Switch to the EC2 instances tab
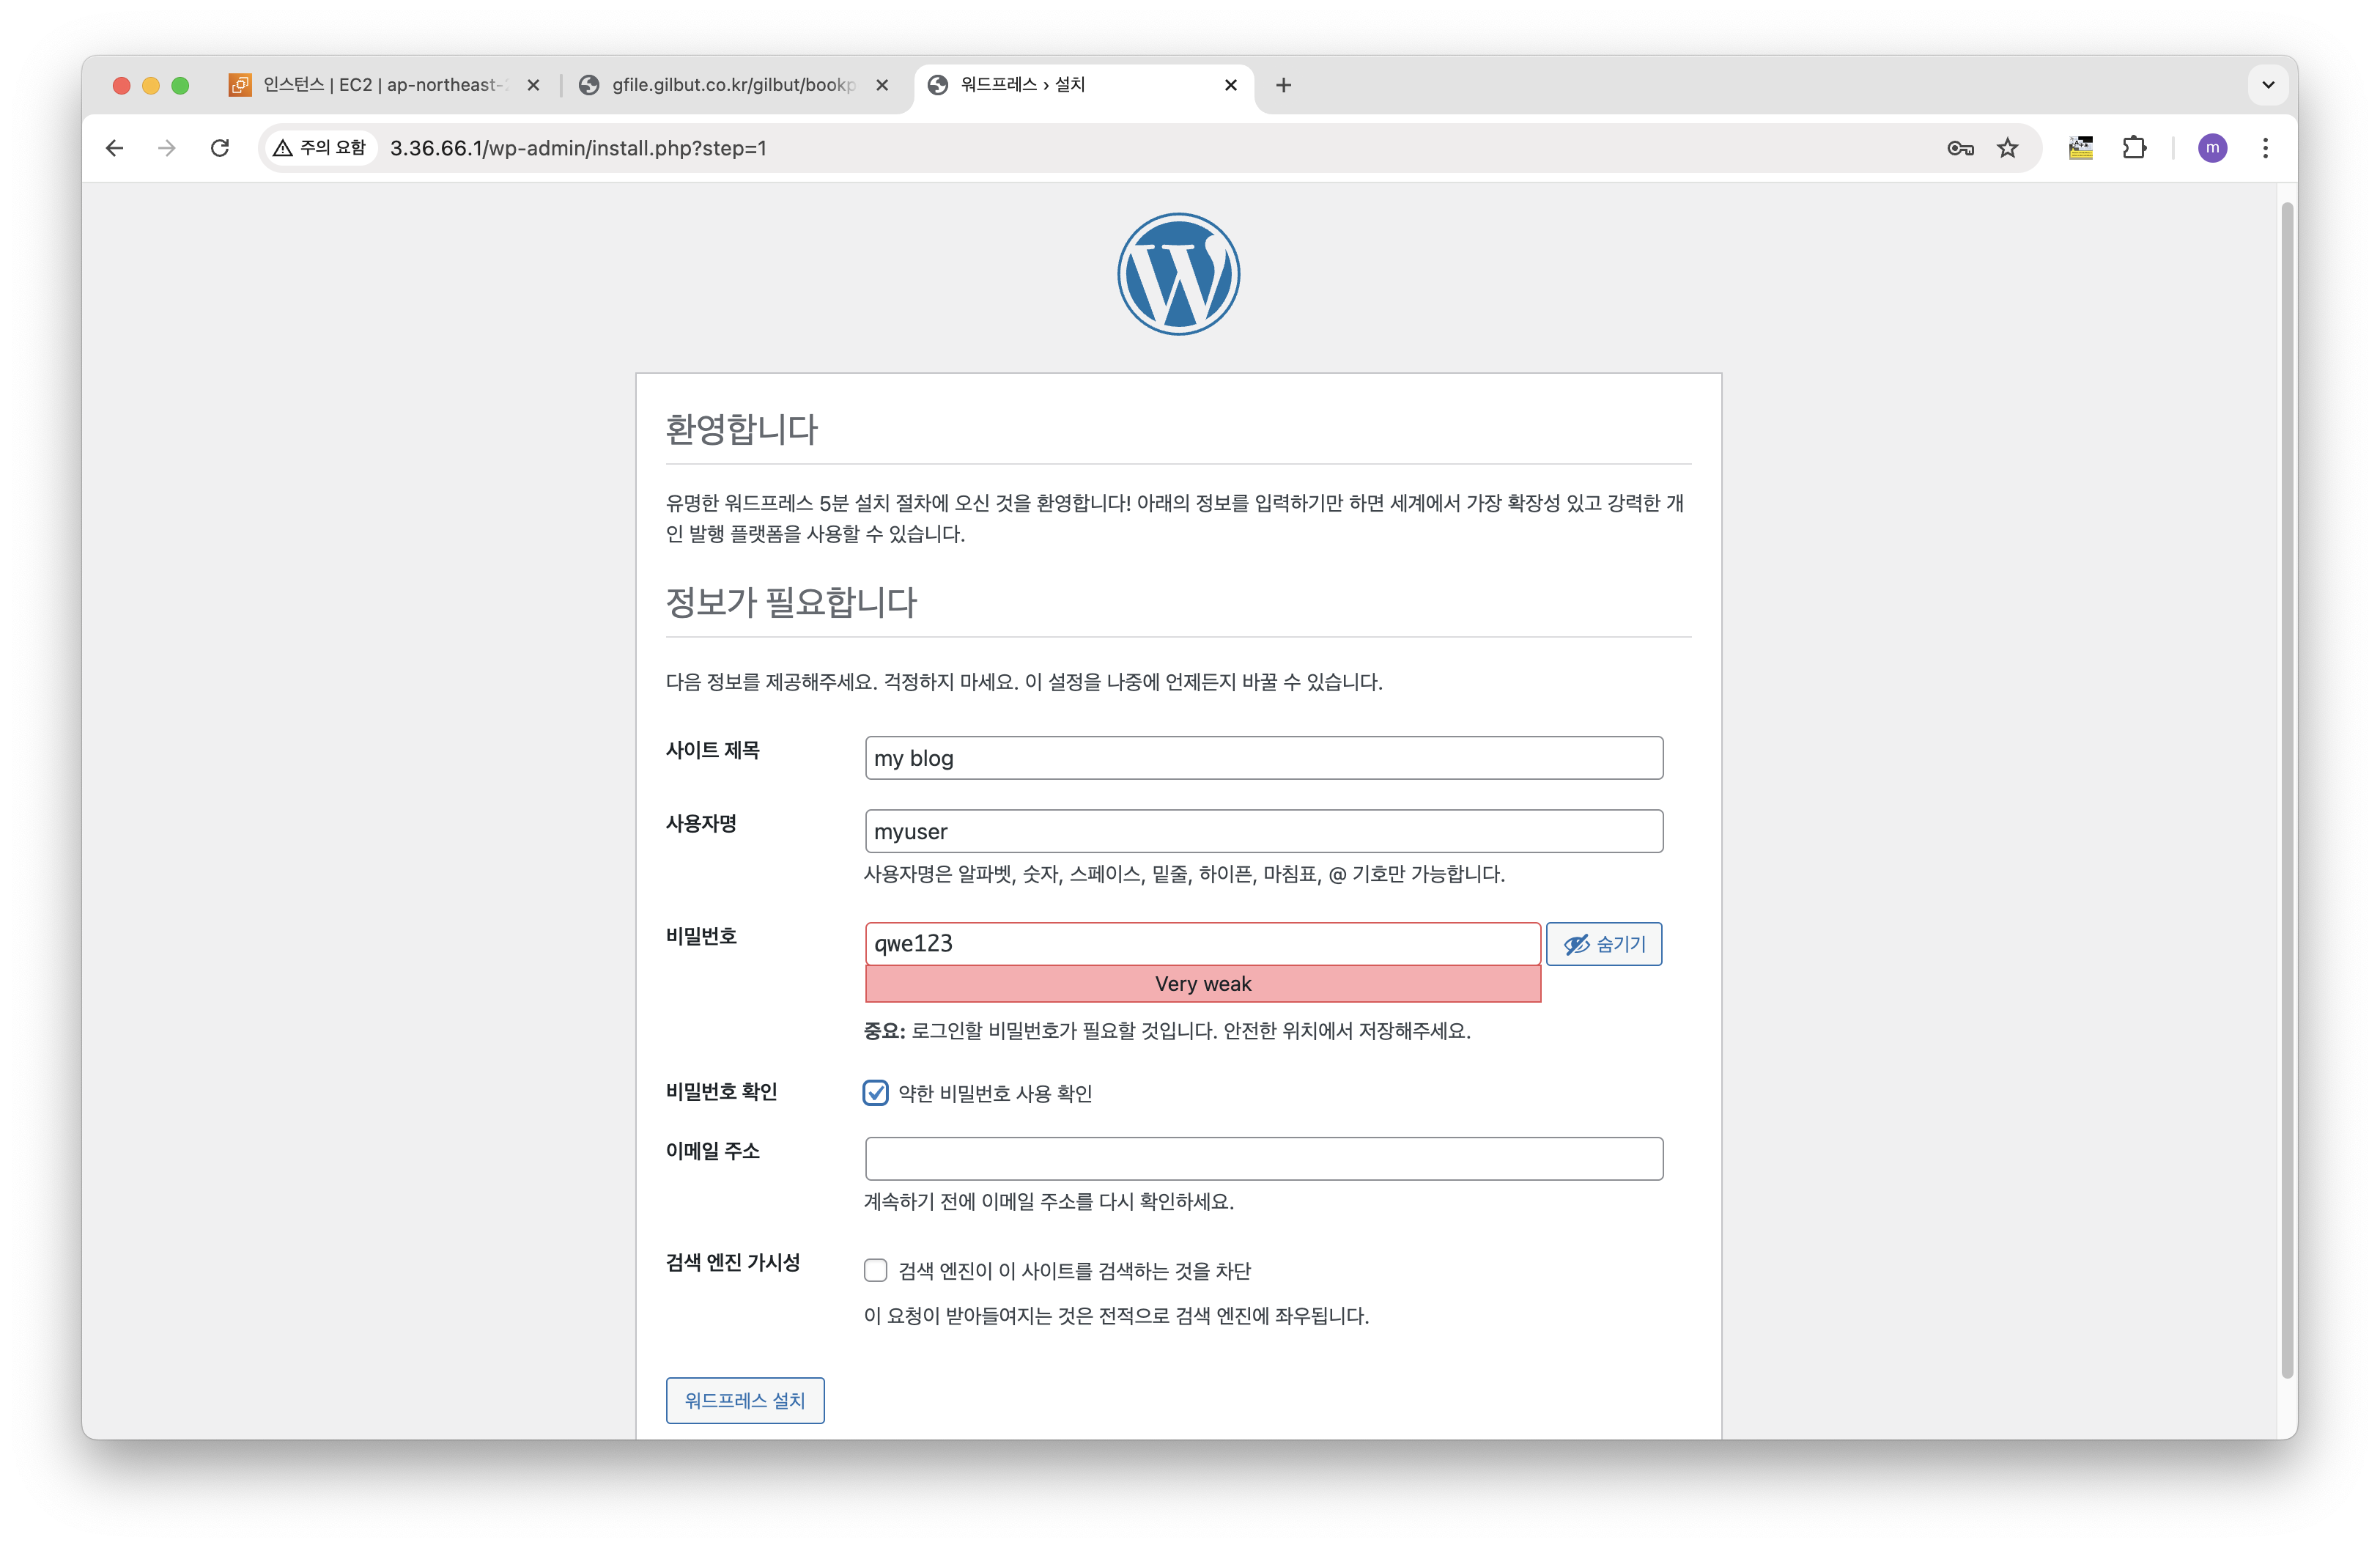2380x1548 pixels. coord(385,85)
